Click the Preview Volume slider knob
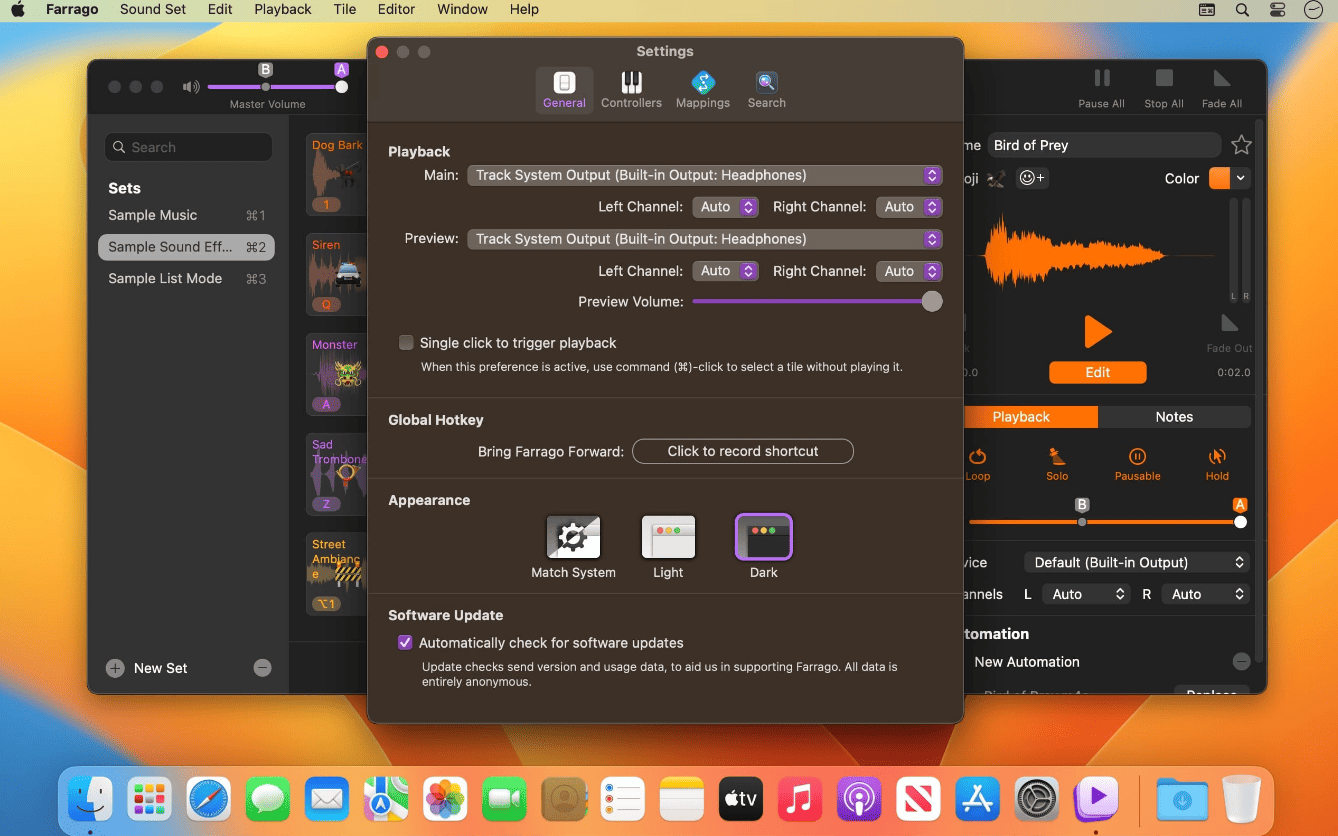Viewport: 1338px width, 836px height. tap(932, 302)
